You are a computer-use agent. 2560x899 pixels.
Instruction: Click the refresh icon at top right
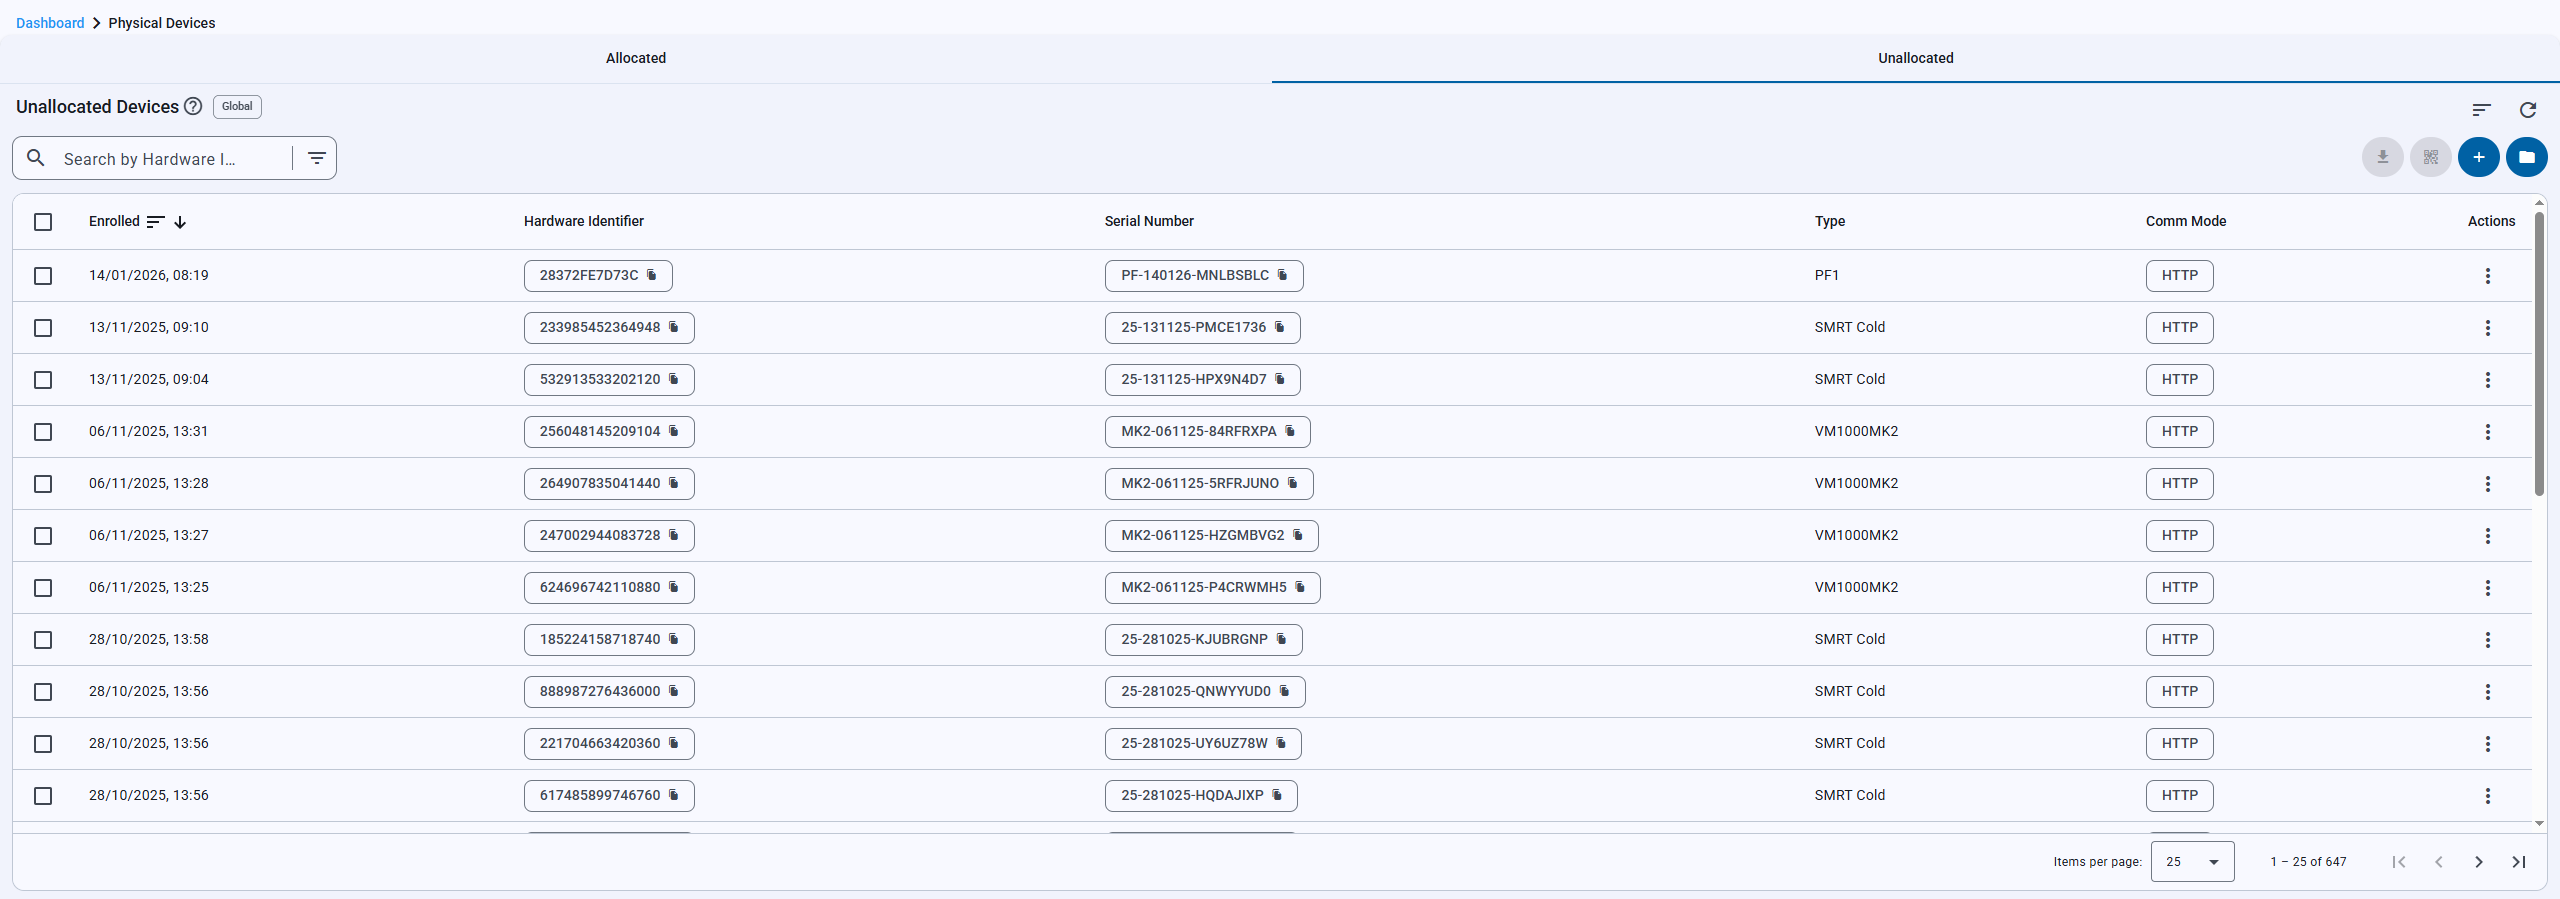(x=2527, y=110)
